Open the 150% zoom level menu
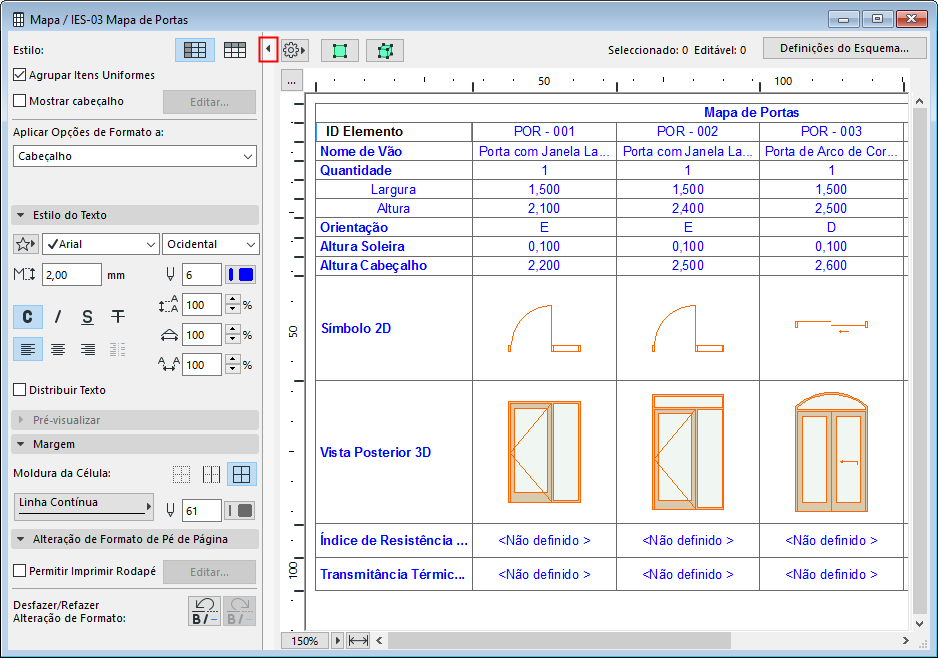The width and height of the screenshot is (938, 658). (x=305, y=640)
